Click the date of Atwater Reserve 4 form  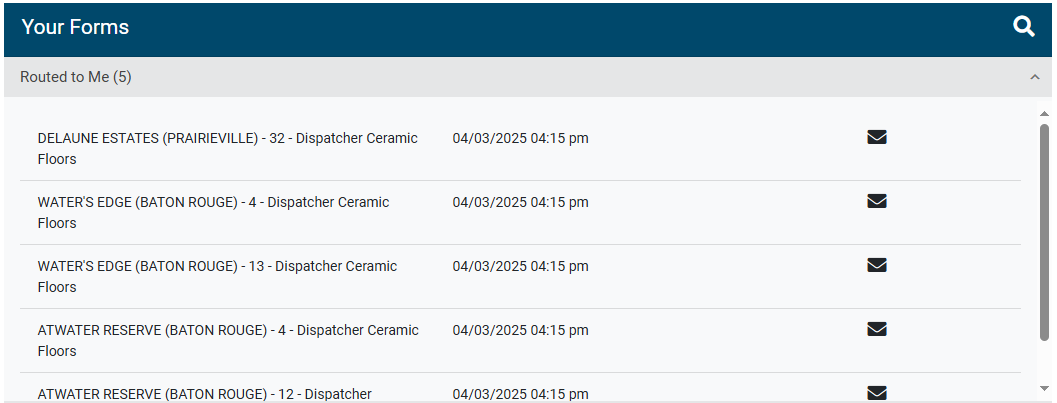(520, 330)
